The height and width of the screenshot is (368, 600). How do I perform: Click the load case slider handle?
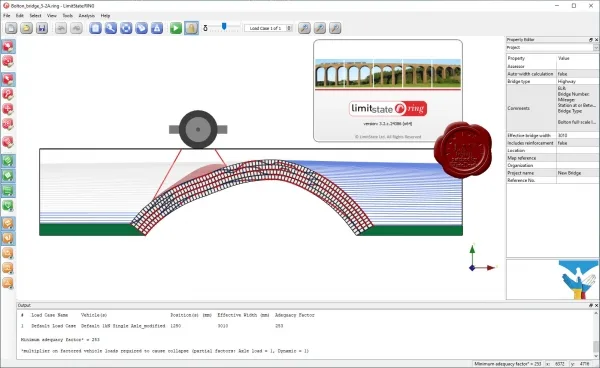[x=224, y=26]
